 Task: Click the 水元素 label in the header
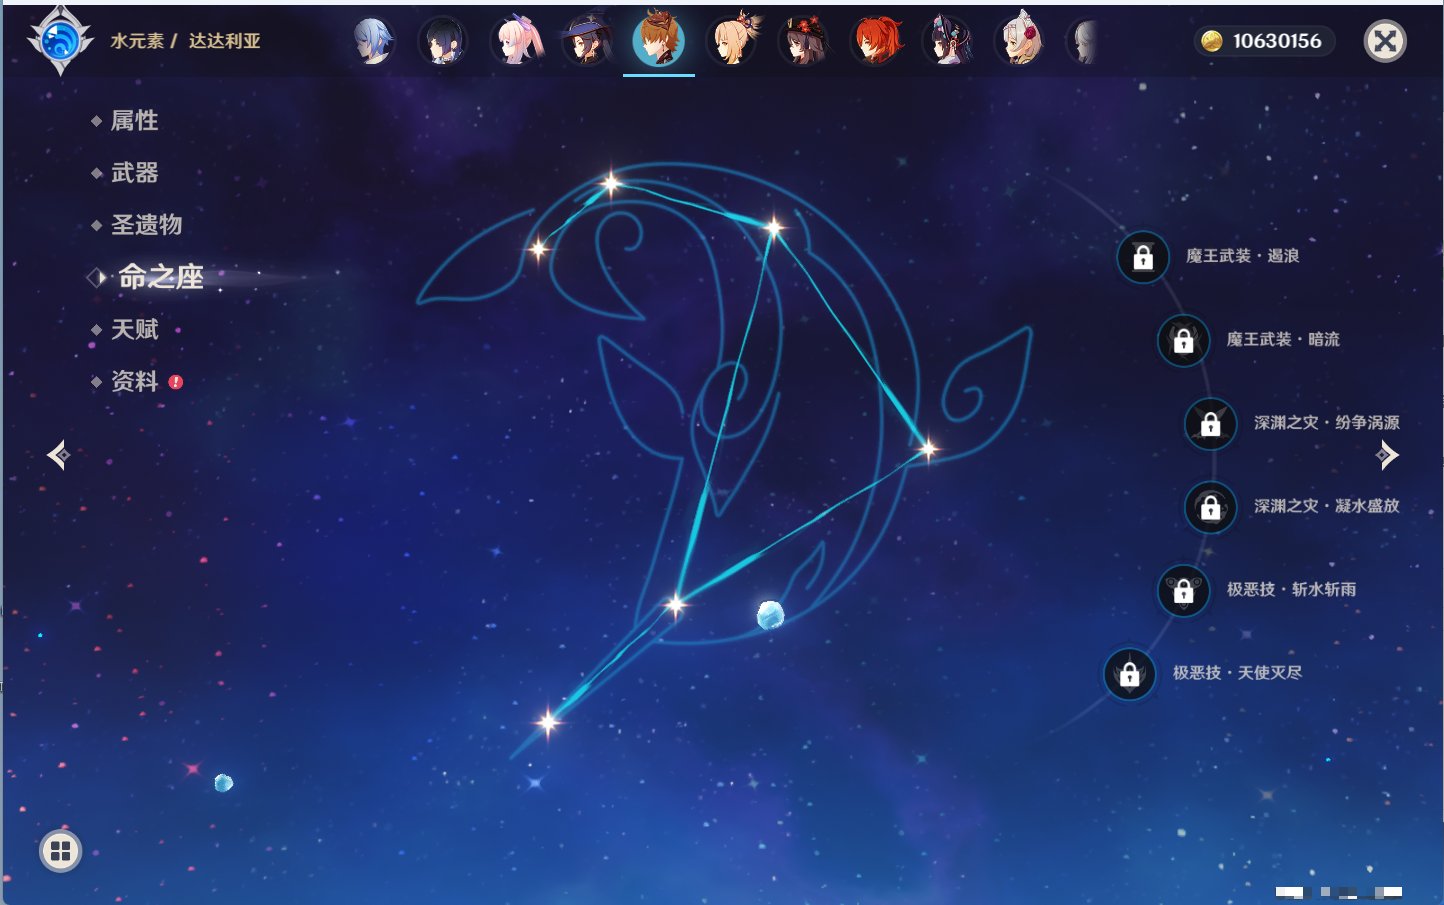point(137,41)
